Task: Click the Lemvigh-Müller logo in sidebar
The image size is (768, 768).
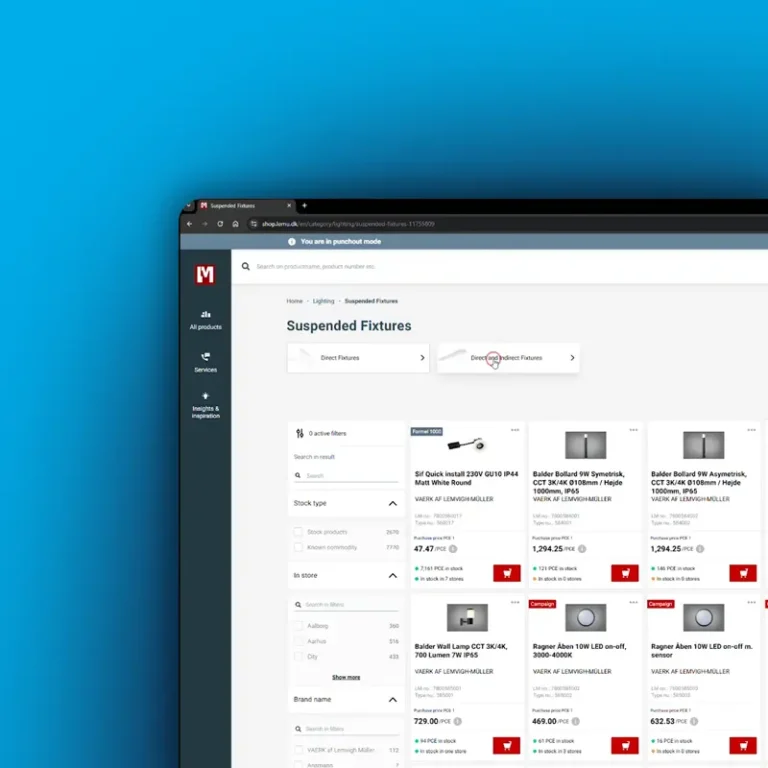Action: coord(205,275)
